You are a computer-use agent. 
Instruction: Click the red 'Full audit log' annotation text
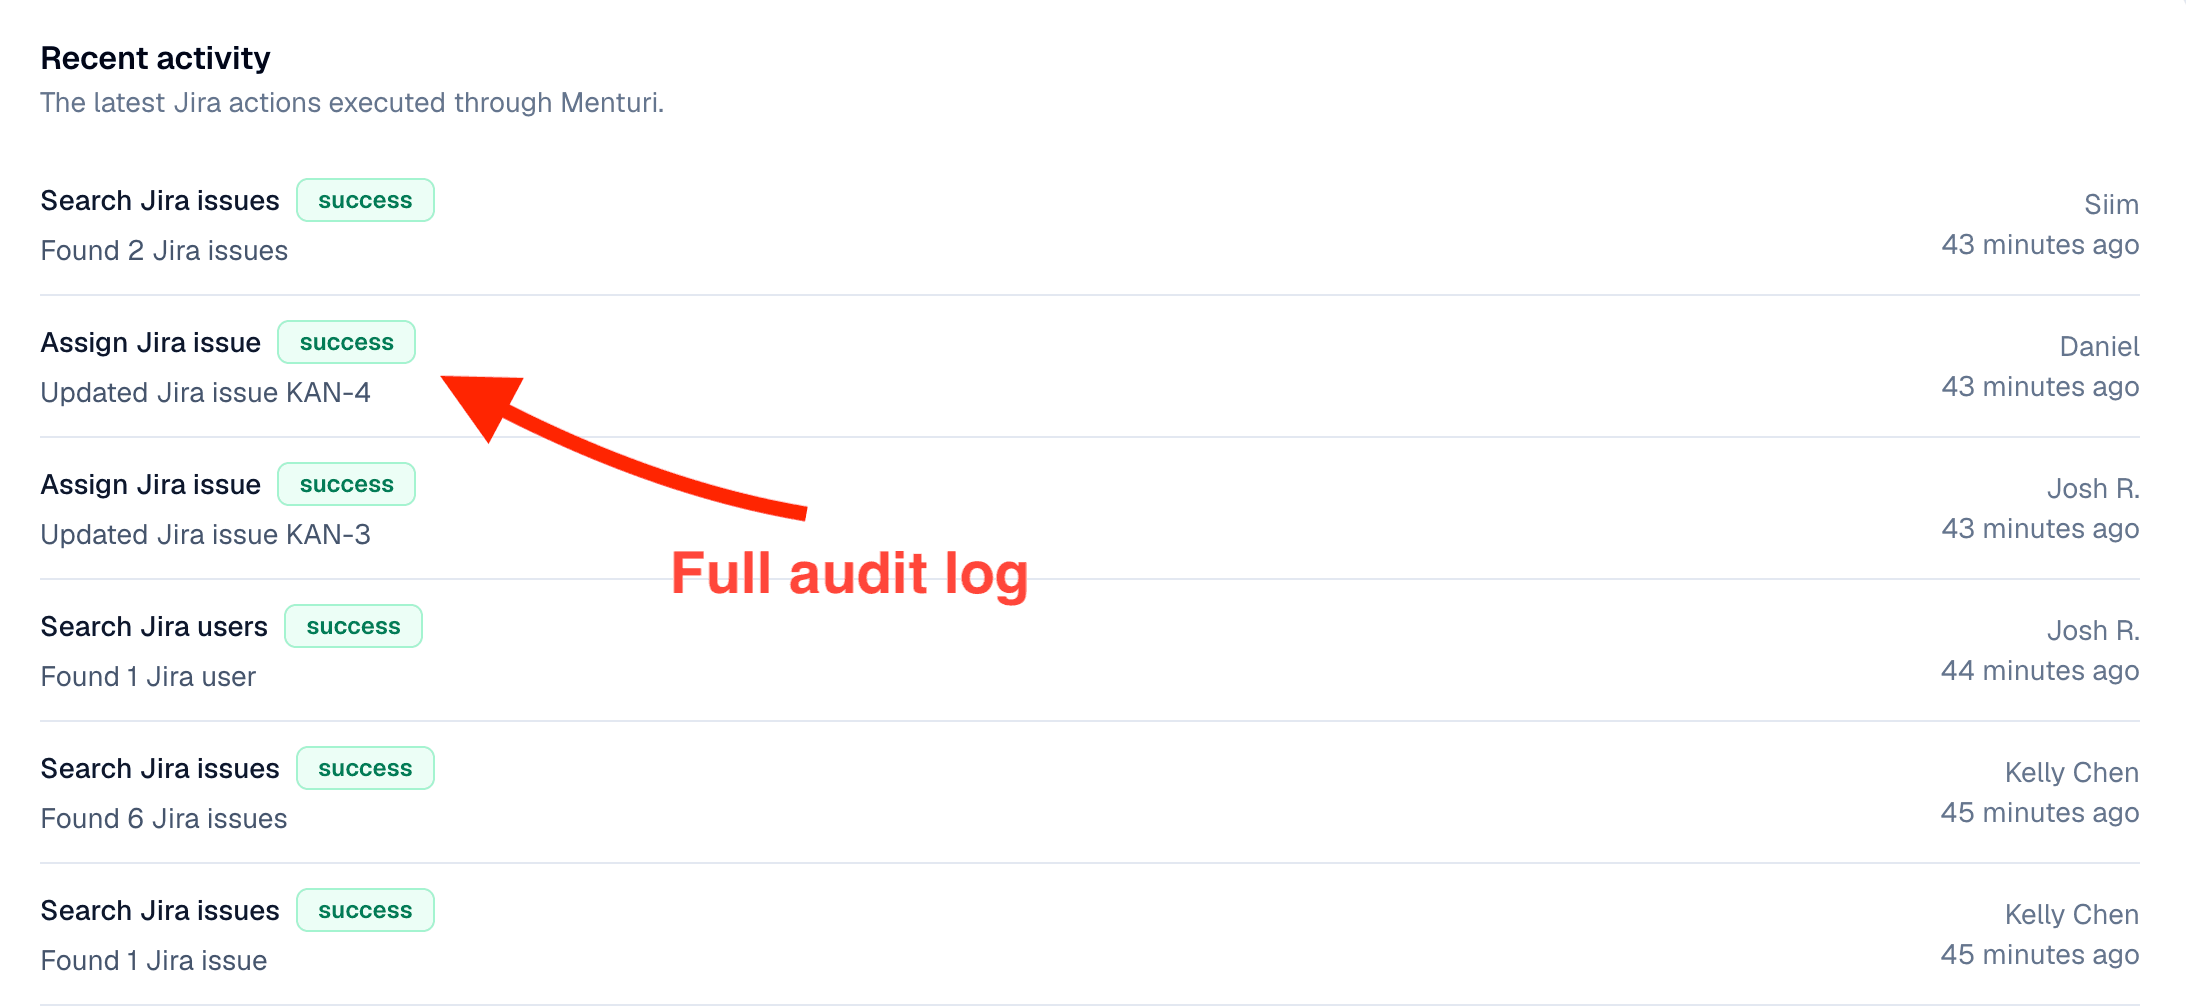849,575
